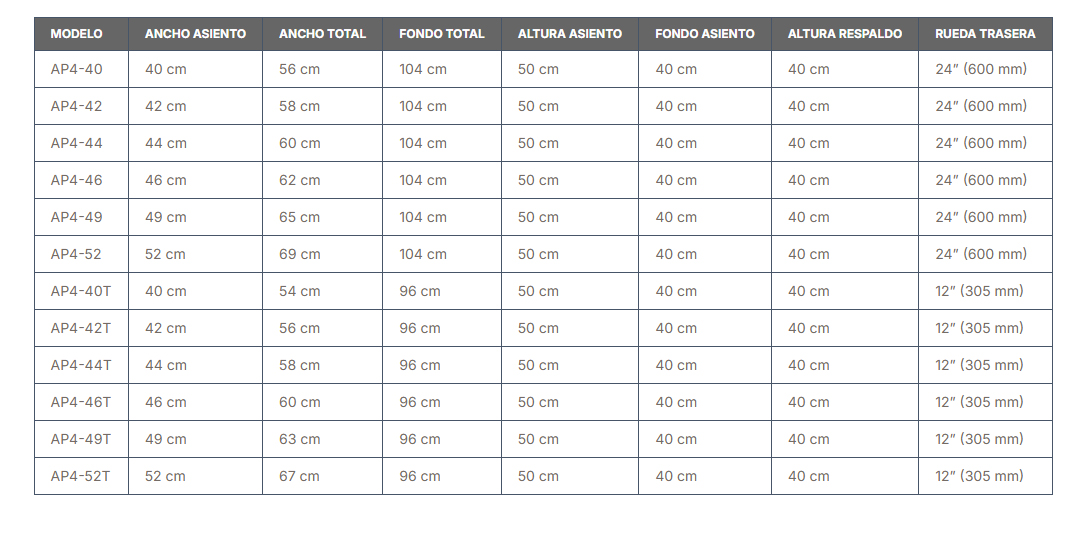Select the AP4-46 row label
Viewport: 1076px width, 533px height.
coord(76,181)
